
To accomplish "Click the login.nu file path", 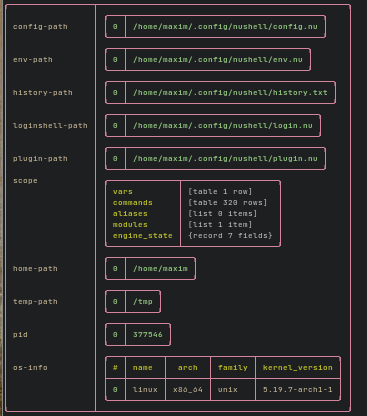I will 223,126.
